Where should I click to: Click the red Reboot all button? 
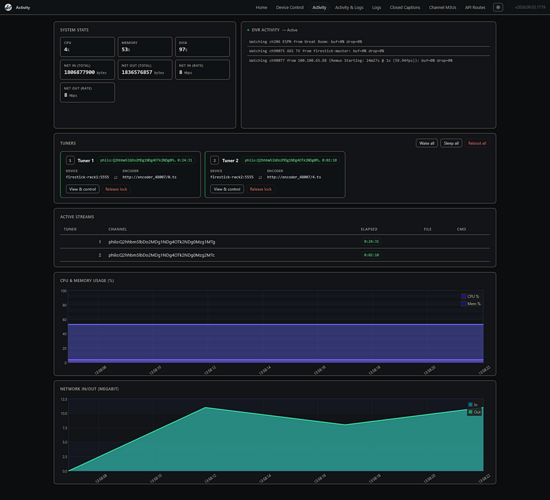477,143
